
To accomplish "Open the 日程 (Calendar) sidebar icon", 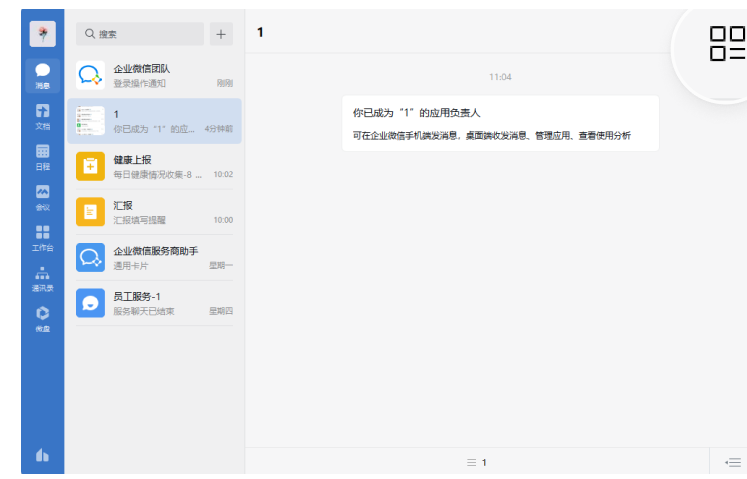I will point(42,156).
